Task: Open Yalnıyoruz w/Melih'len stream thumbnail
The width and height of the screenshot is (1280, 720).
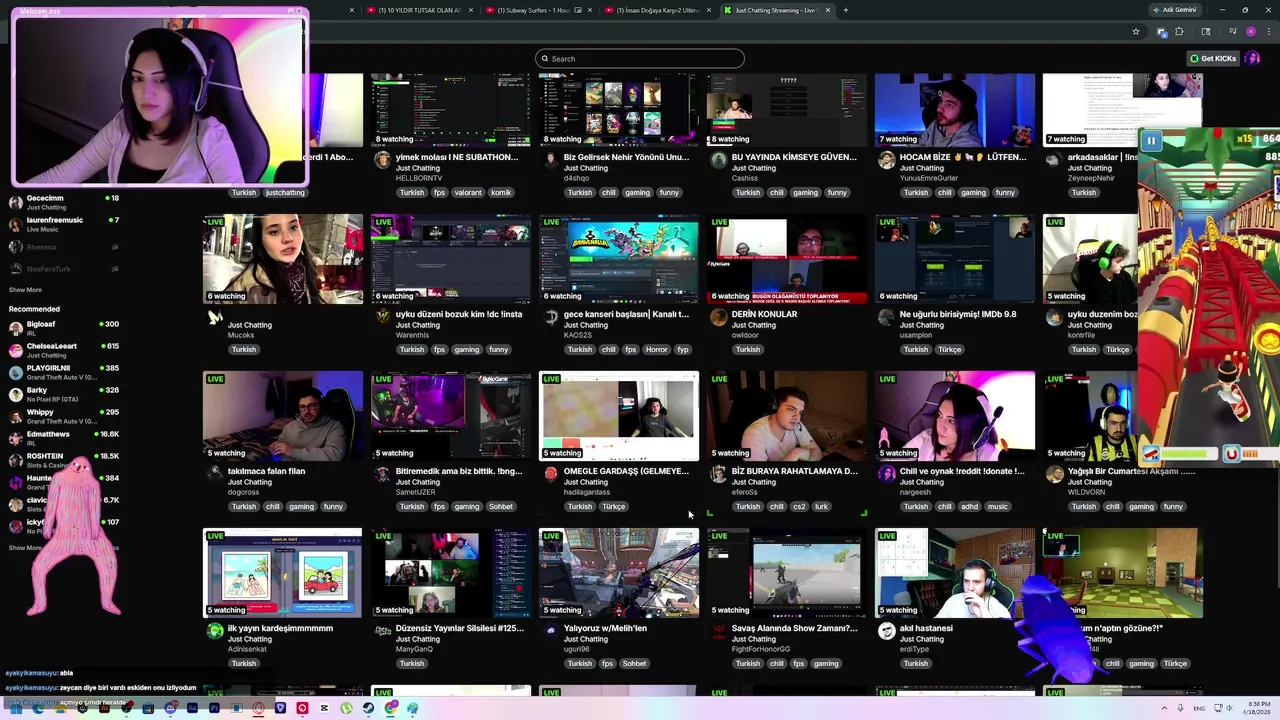Action: click(x=619, y=573)
